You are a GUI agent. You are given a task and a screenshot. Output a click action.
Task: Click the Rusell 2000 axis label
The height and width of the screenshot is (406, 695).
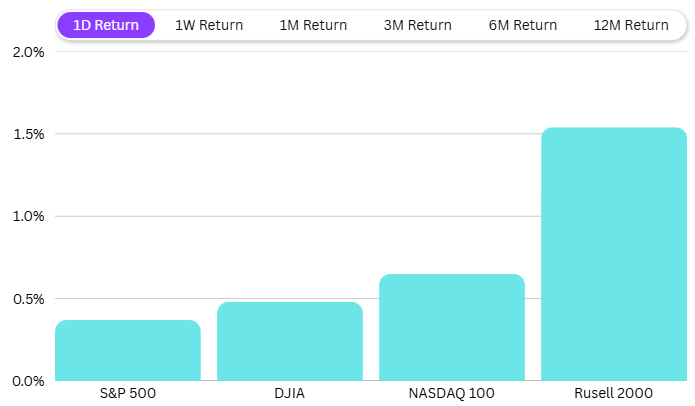[614, 393]
